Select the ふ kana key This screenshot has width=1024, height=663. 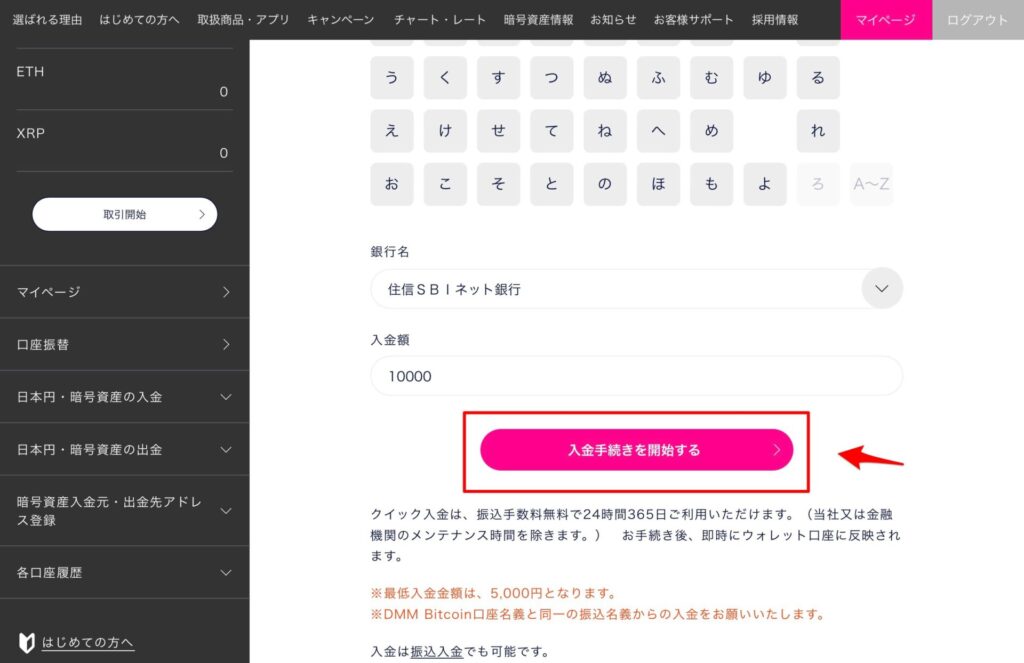(658, 78)
